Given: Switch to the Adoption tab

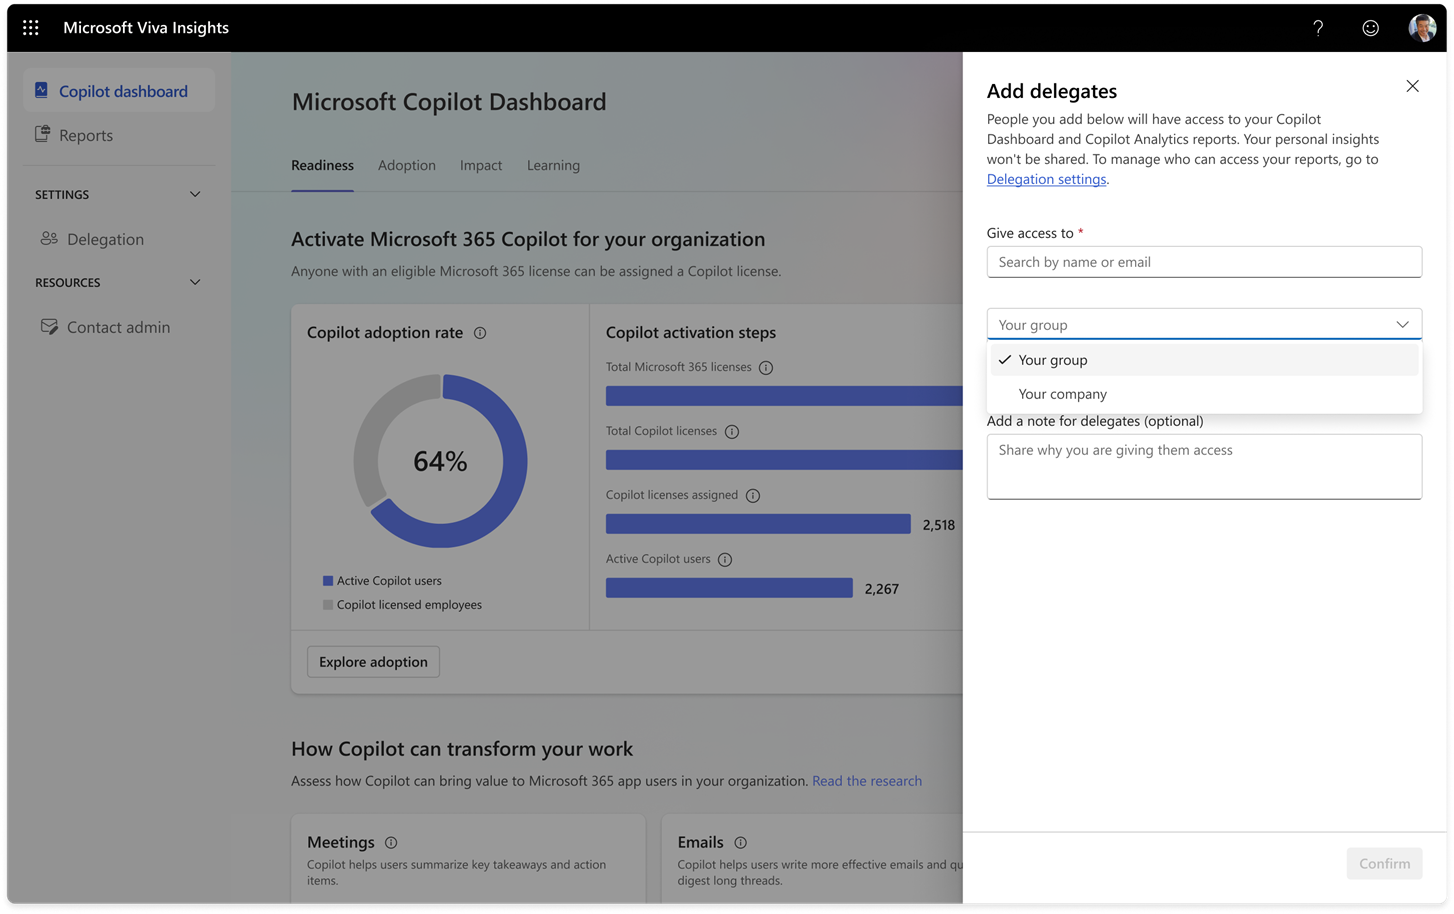Looking at the screenshot, I should click(407, 165).
